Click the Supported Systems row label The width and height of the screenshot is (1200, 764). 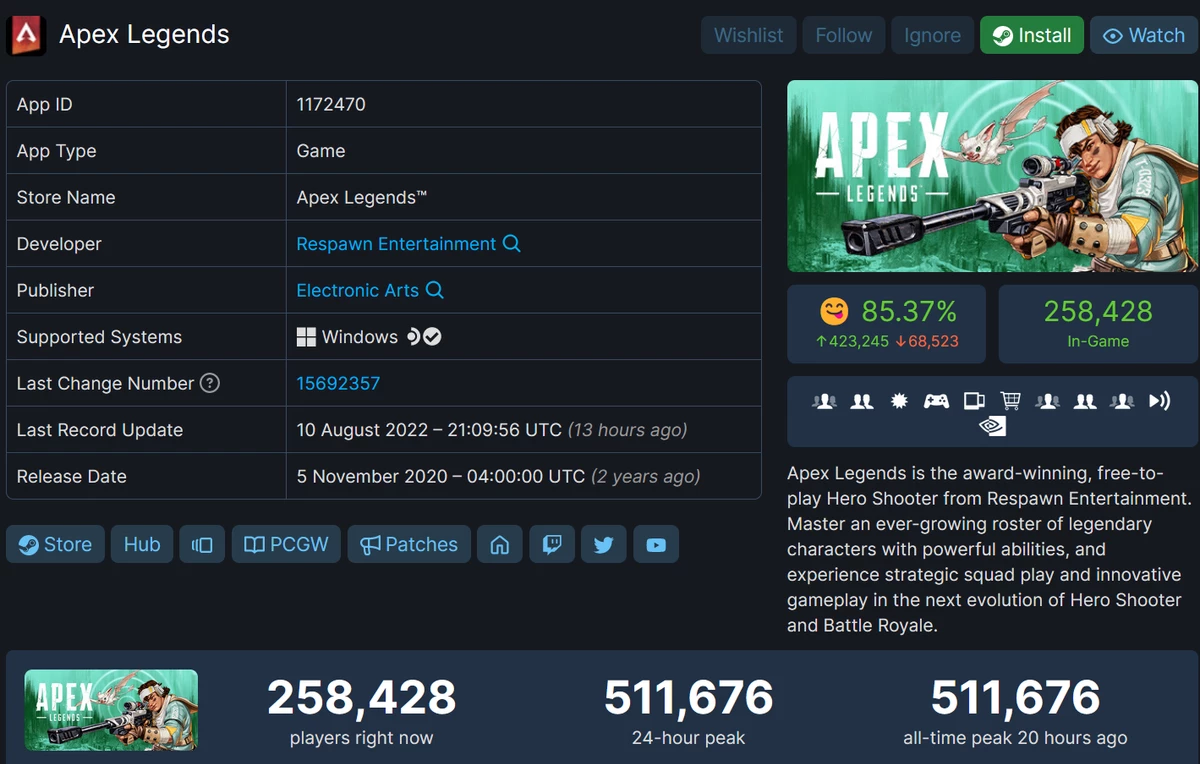99,337
